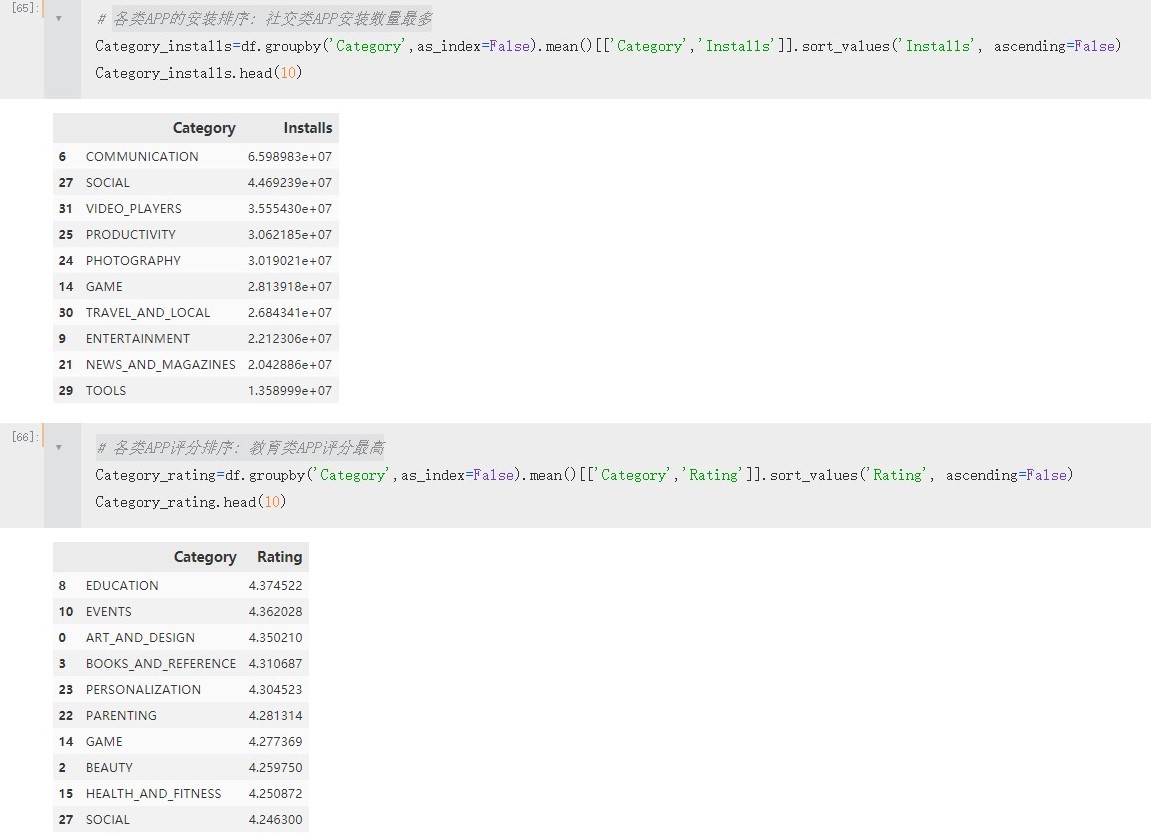Viewport: 1151px width, 836px height.
Task: Click the value 2.042886e+07
Action: pos(290,365)
